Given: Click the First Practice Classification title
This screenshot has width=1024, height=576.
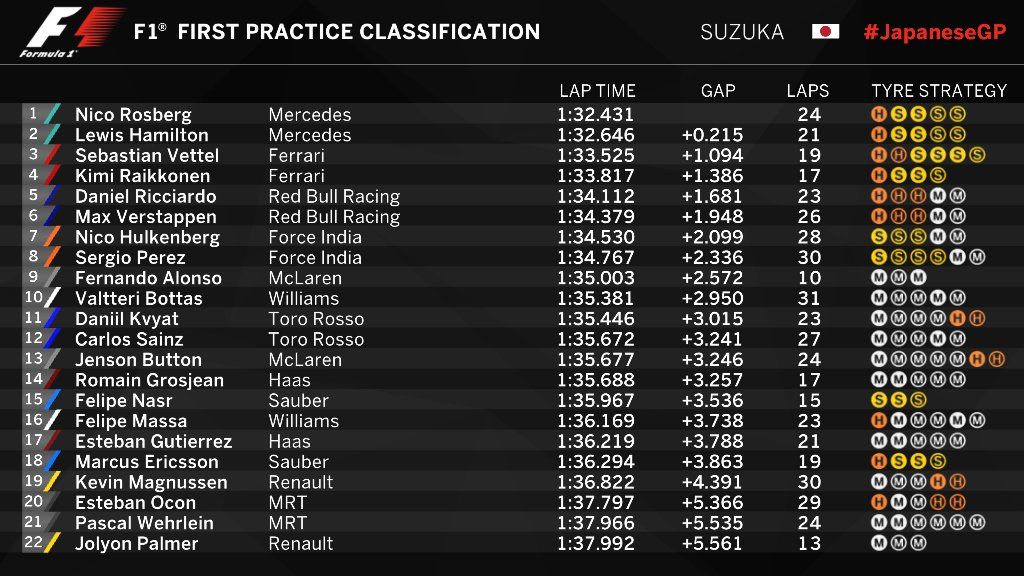Looking at the screenshot, I should (x=337, y=31).
